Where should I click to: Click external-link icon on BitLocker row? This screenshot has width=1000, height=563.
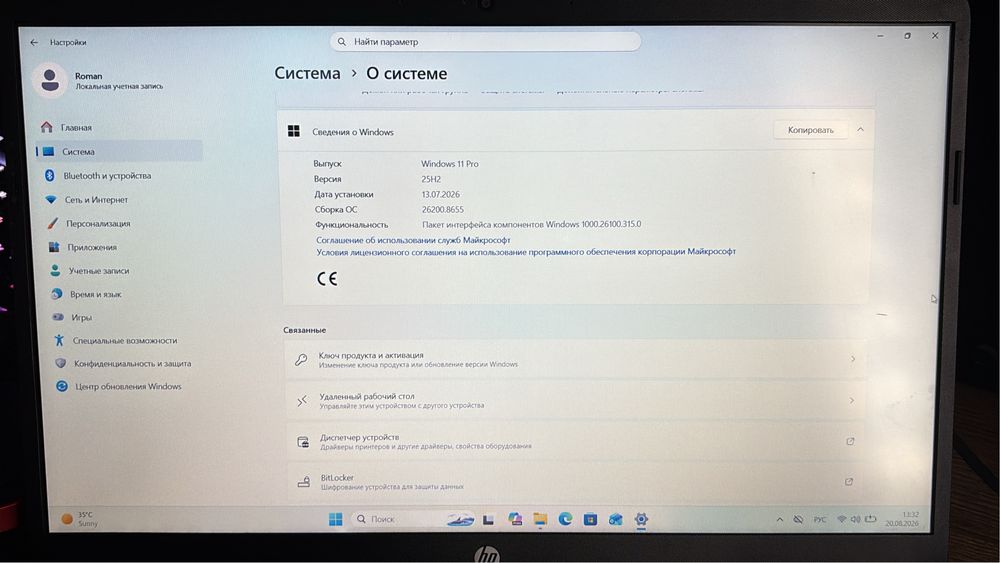pos(849,481)
